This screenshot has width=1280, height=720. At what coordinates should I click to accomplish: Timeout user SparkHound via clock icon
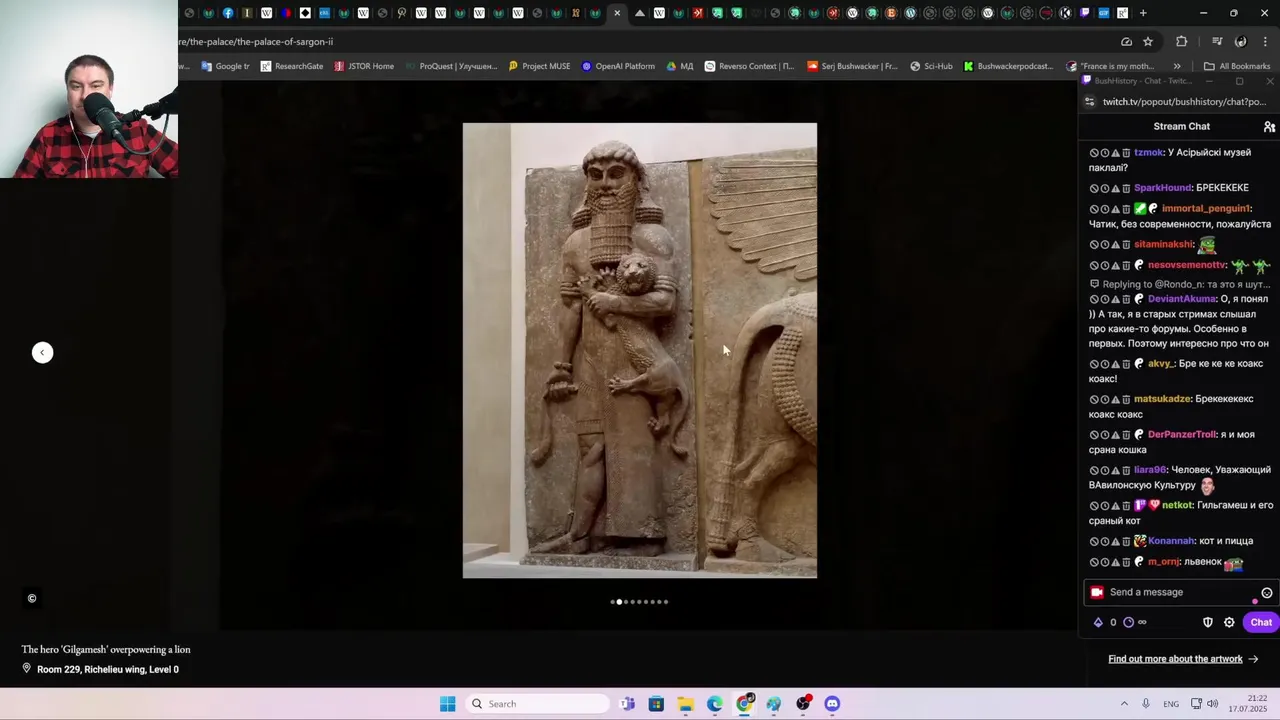pyautogui.click(x=1105, y=188)
